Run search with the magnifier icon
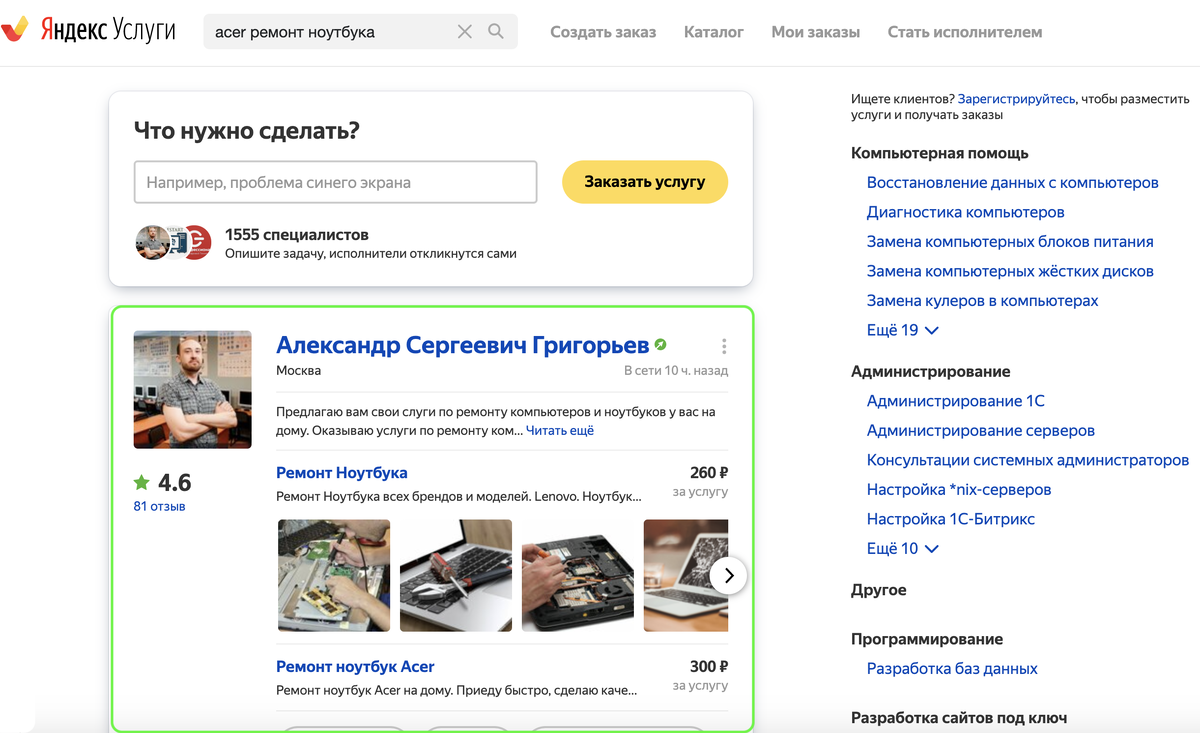Image resolution: width=1200 pixels, height=733 pixels. pyautogui.click(x=496, y=32)
